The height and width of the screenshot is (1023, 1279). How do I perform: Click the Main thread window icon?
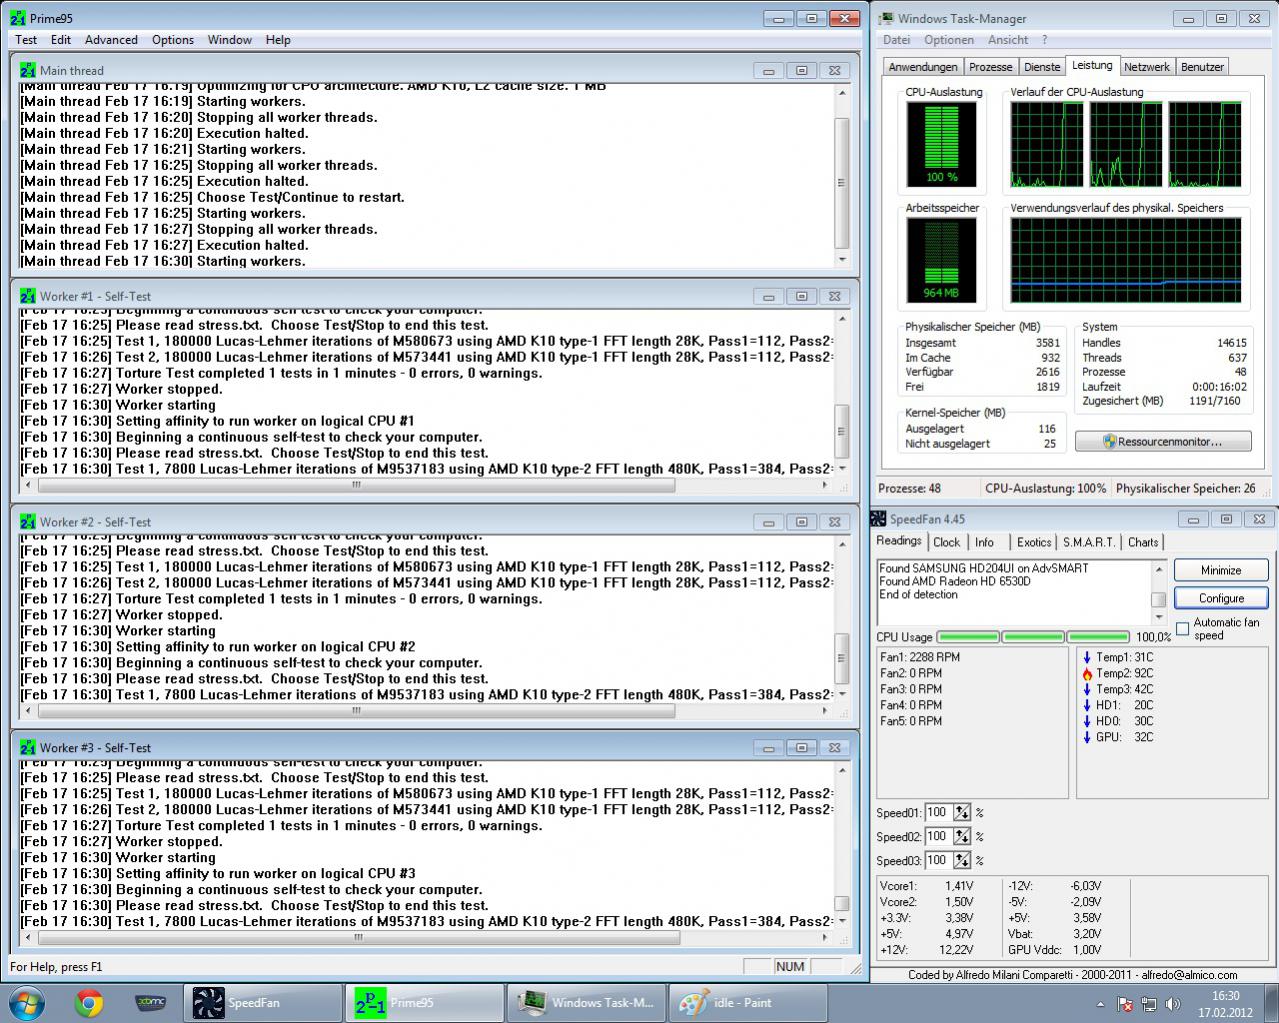point(28,70)
